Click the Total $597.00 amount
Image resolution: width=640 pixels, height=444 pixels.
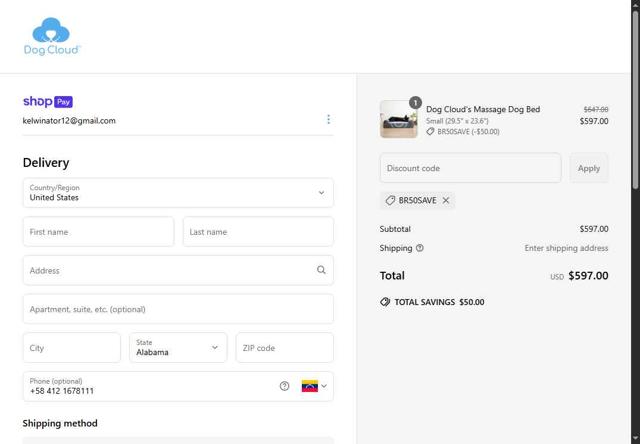(x=588, y=275)
